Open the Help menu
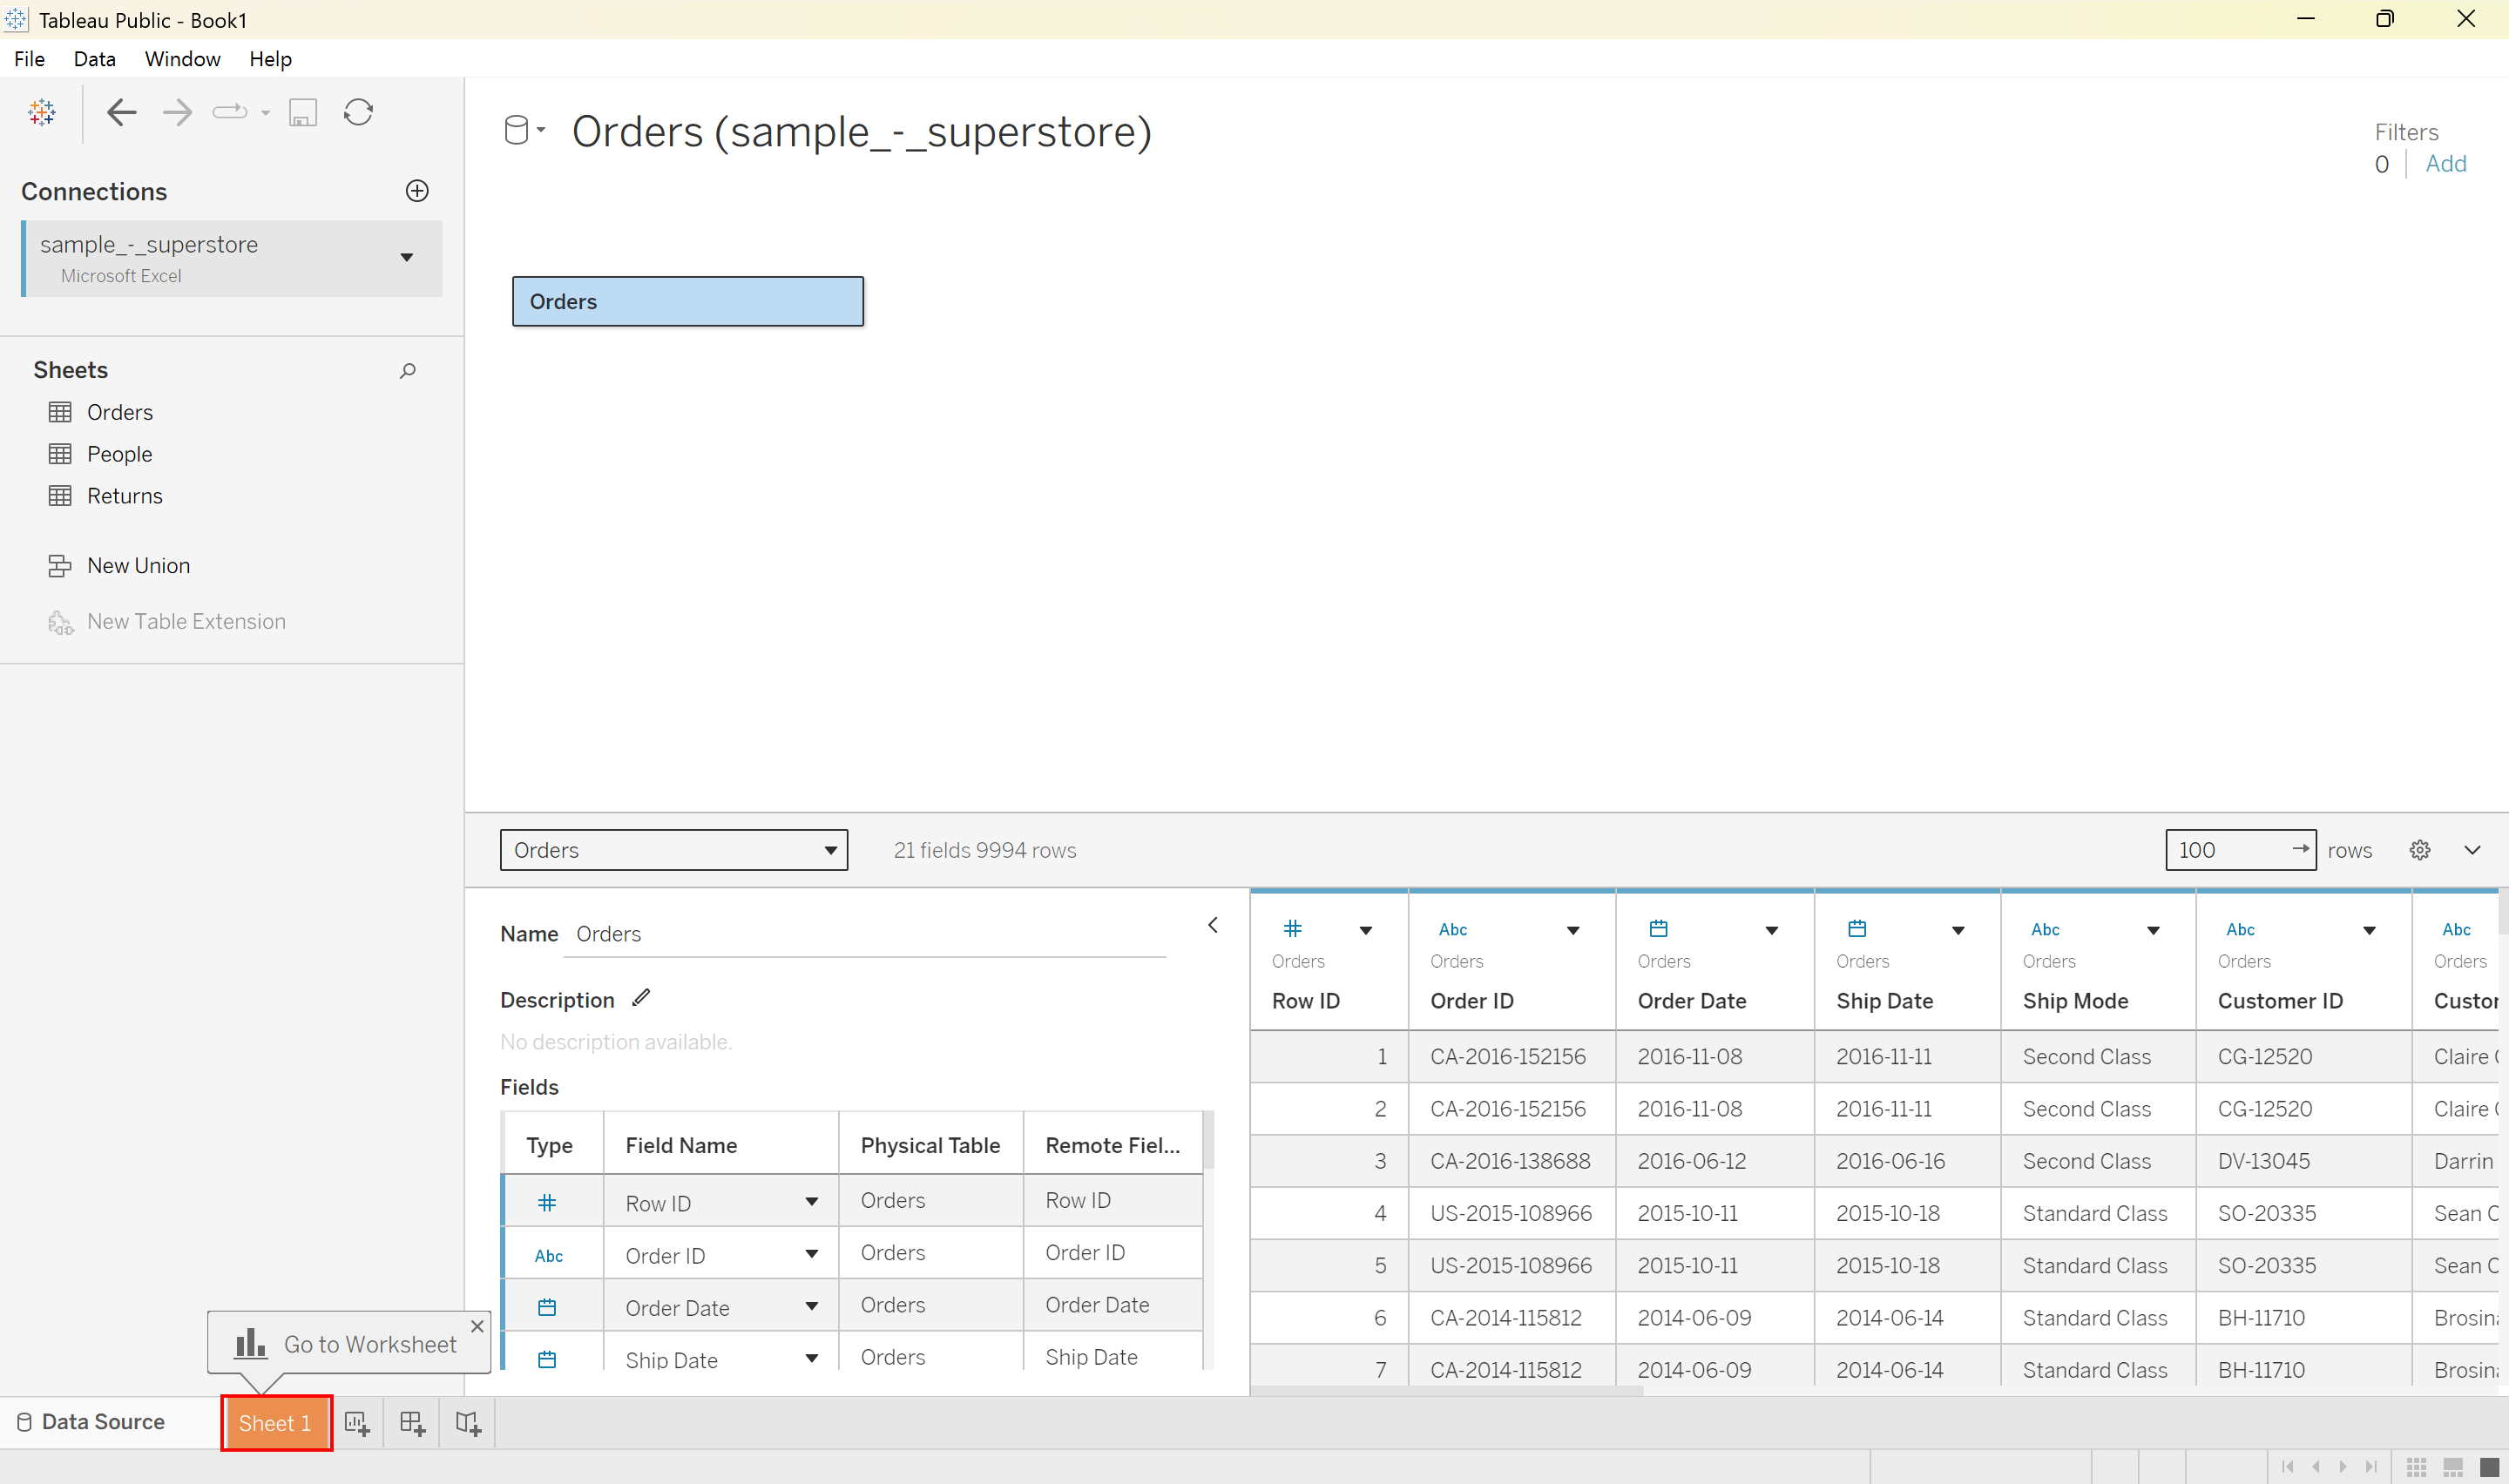 (x=270, y=59)
